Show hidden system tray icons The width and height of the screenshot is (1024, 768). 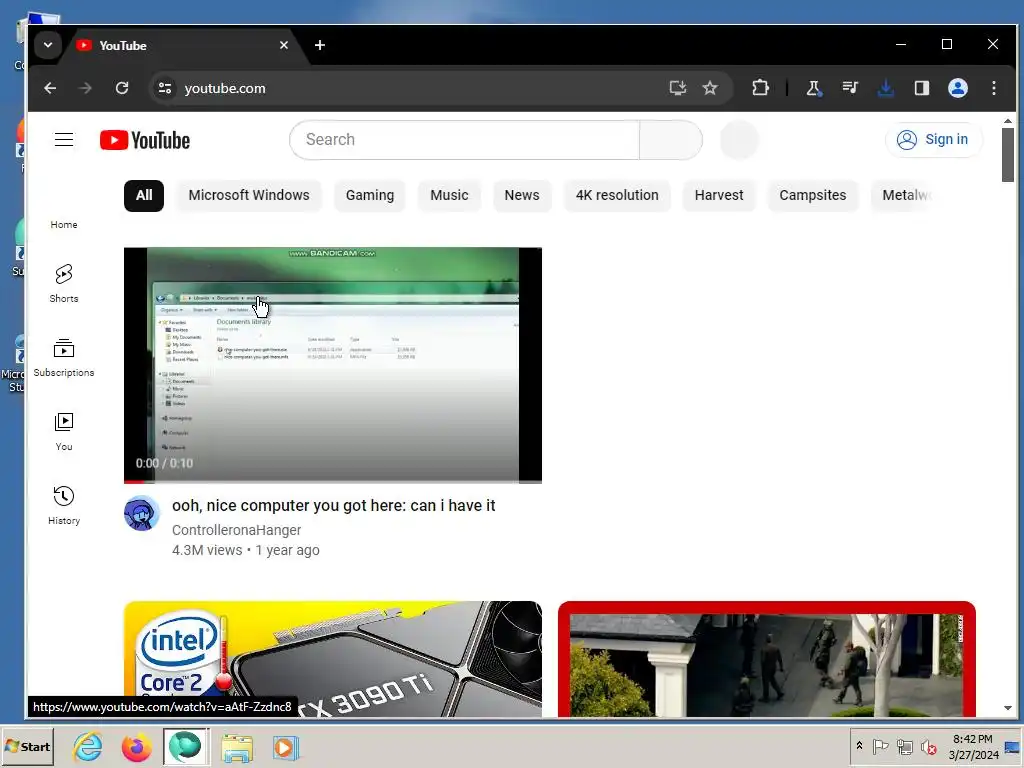859,746
